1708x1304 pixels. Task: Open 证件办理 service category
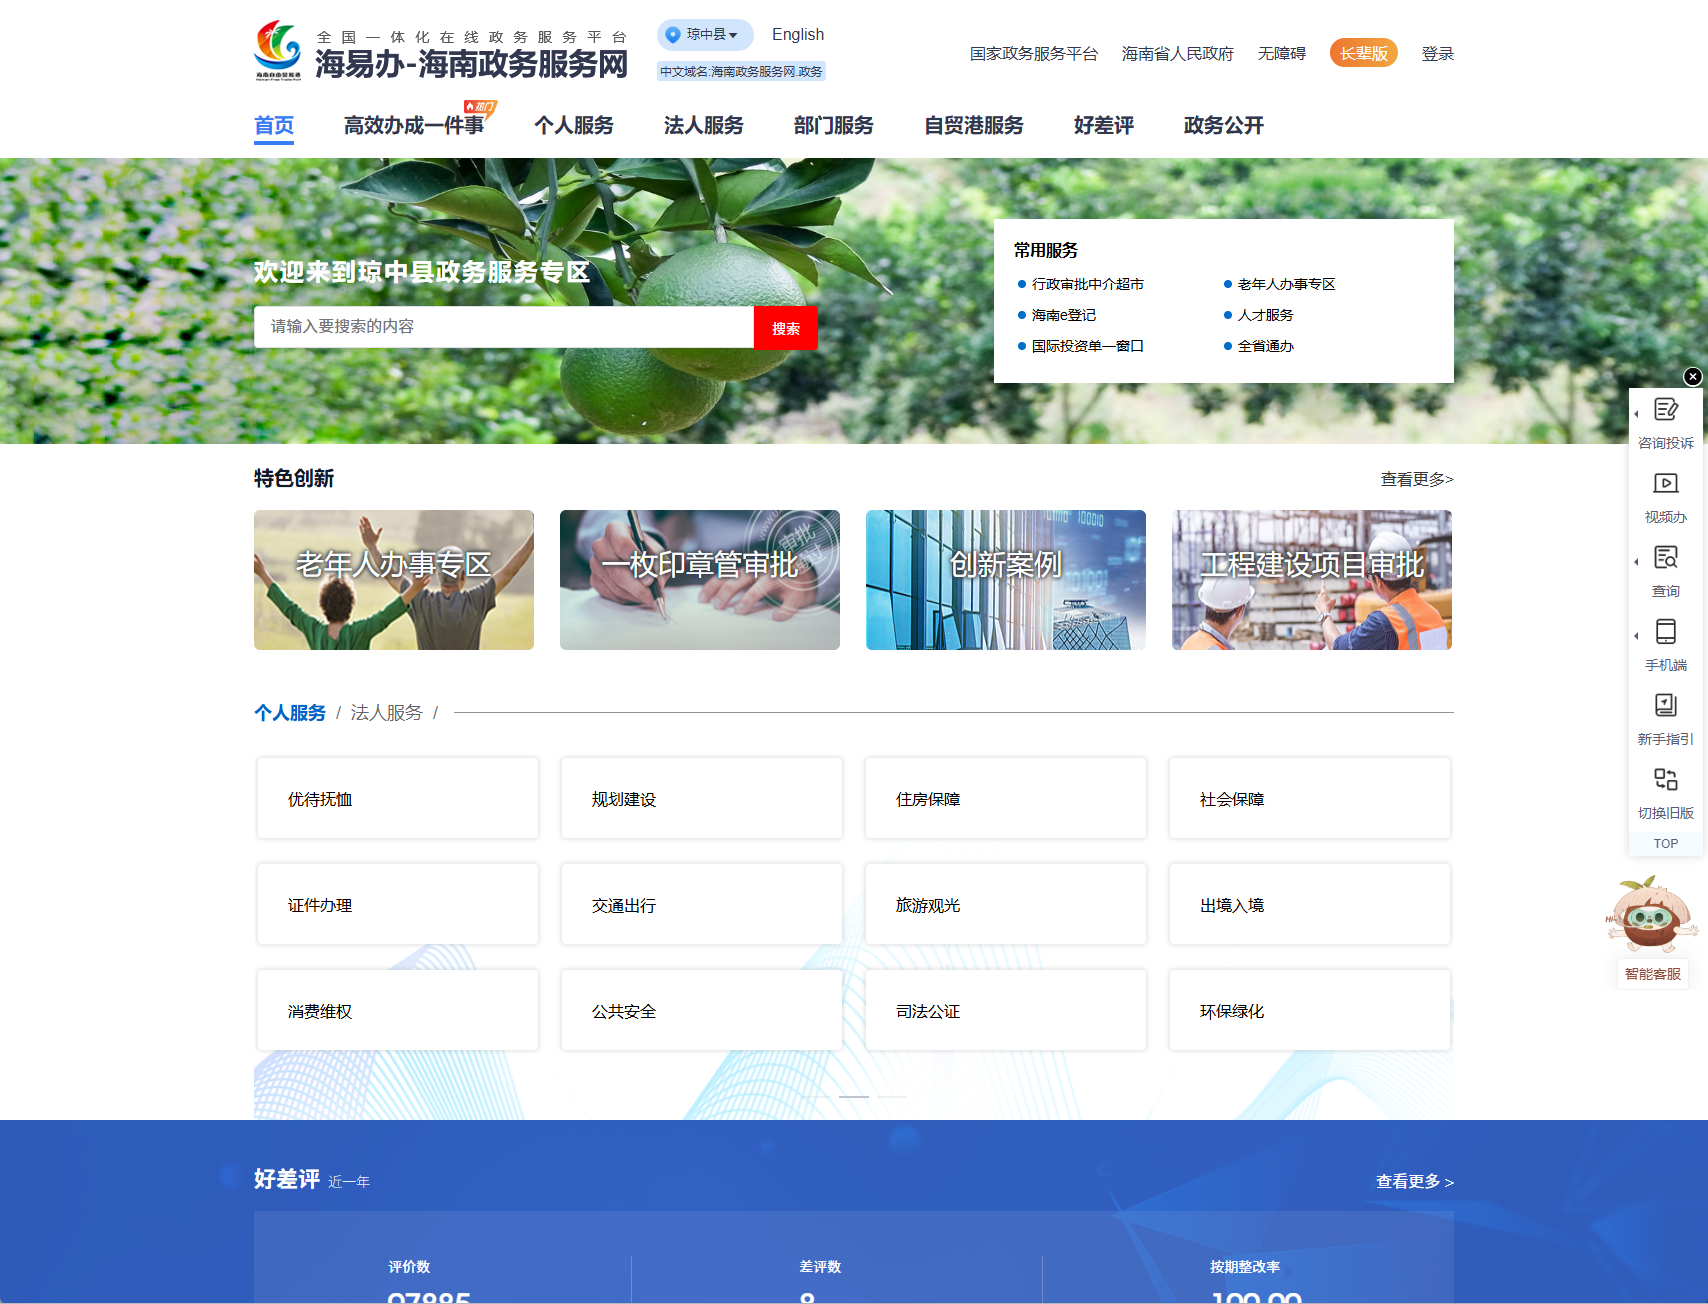point(398,904)
